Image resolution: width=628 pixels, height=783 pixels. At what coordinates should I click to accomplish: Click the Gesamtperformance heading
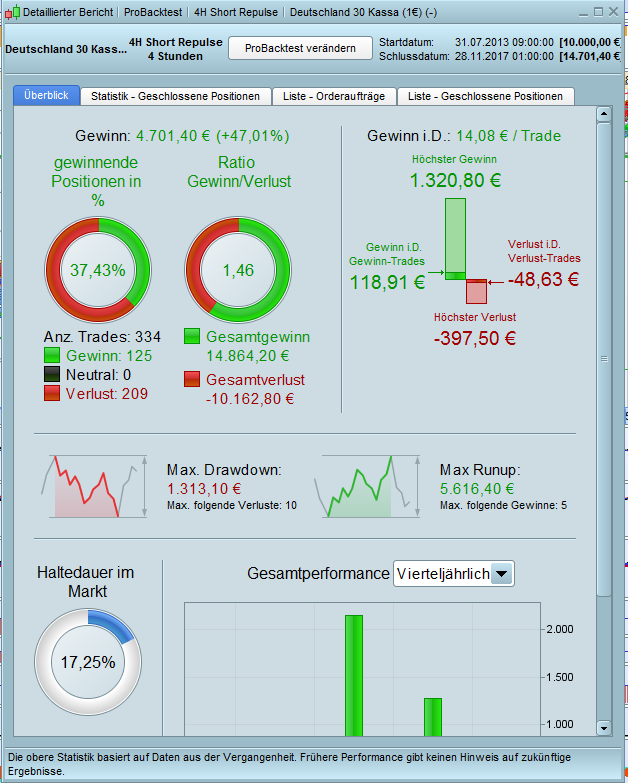point(318,574)
